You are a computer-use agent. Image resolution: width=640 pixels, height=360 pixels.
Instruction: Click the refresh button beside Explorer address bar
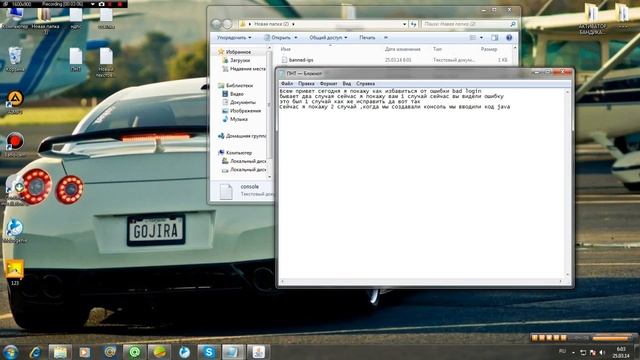pos(413,24)
